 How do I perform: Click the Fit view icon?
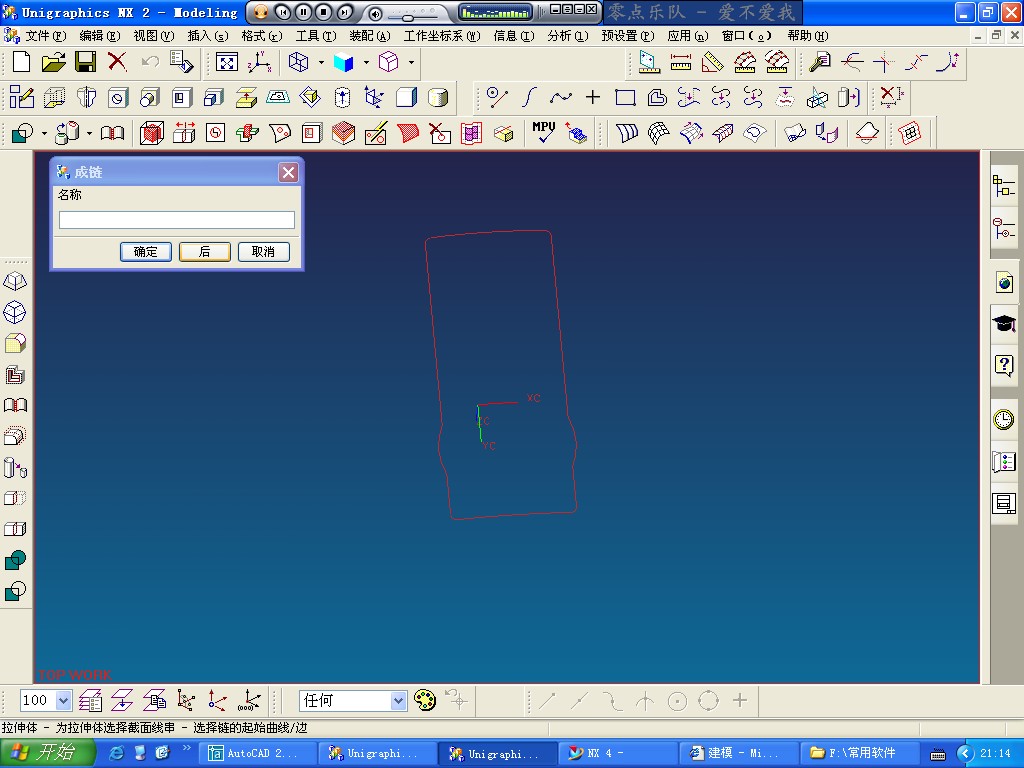[x=227, y=63]
